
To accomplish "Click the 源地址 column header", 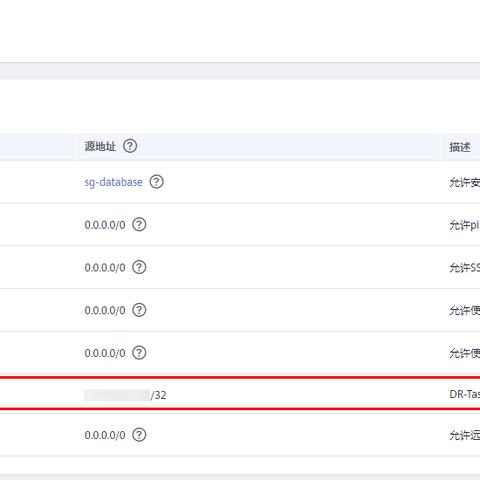I will click(100, 146).
